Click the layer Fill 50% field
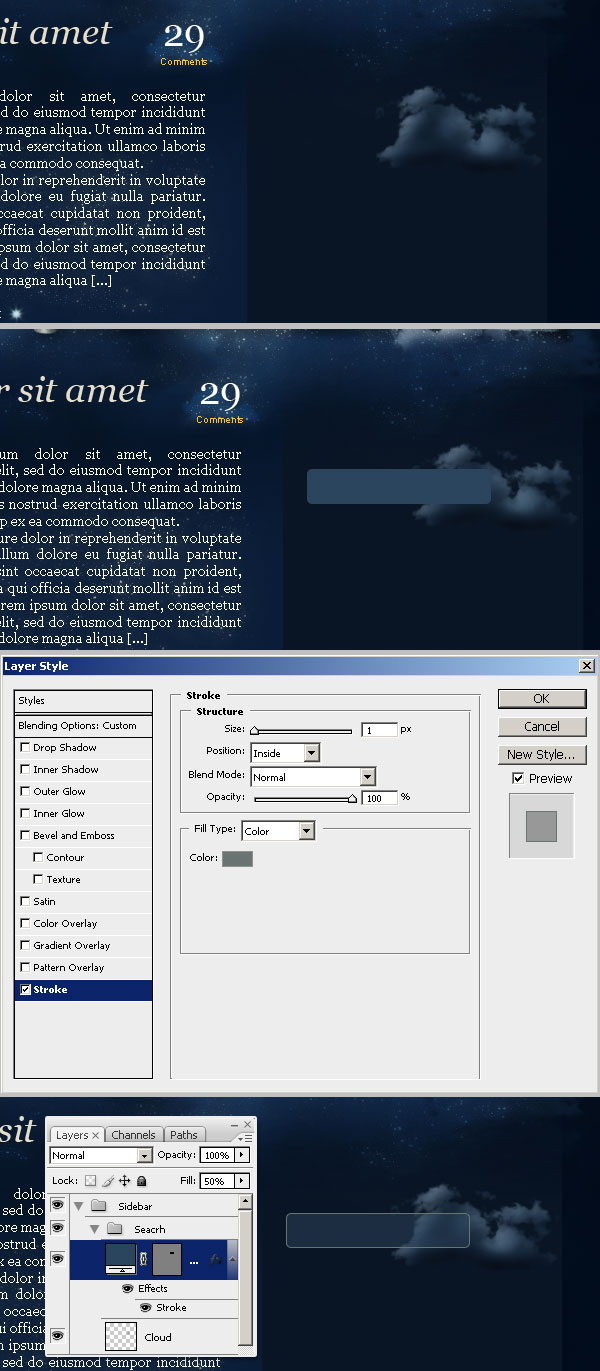This screenshot has width=600, height=1371. click(x=217, y=1181)
